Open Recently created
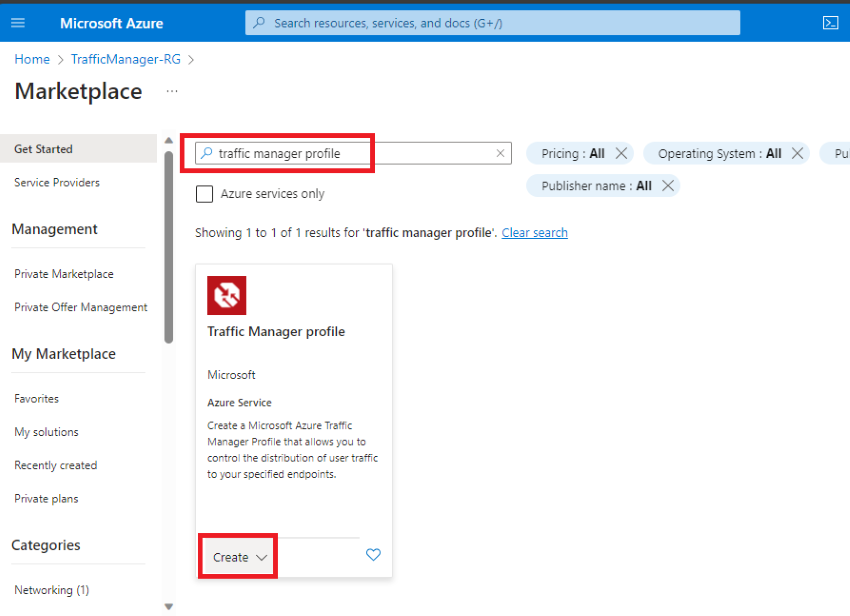This screenshot has width=850, height=616. (x=56, y=465)
